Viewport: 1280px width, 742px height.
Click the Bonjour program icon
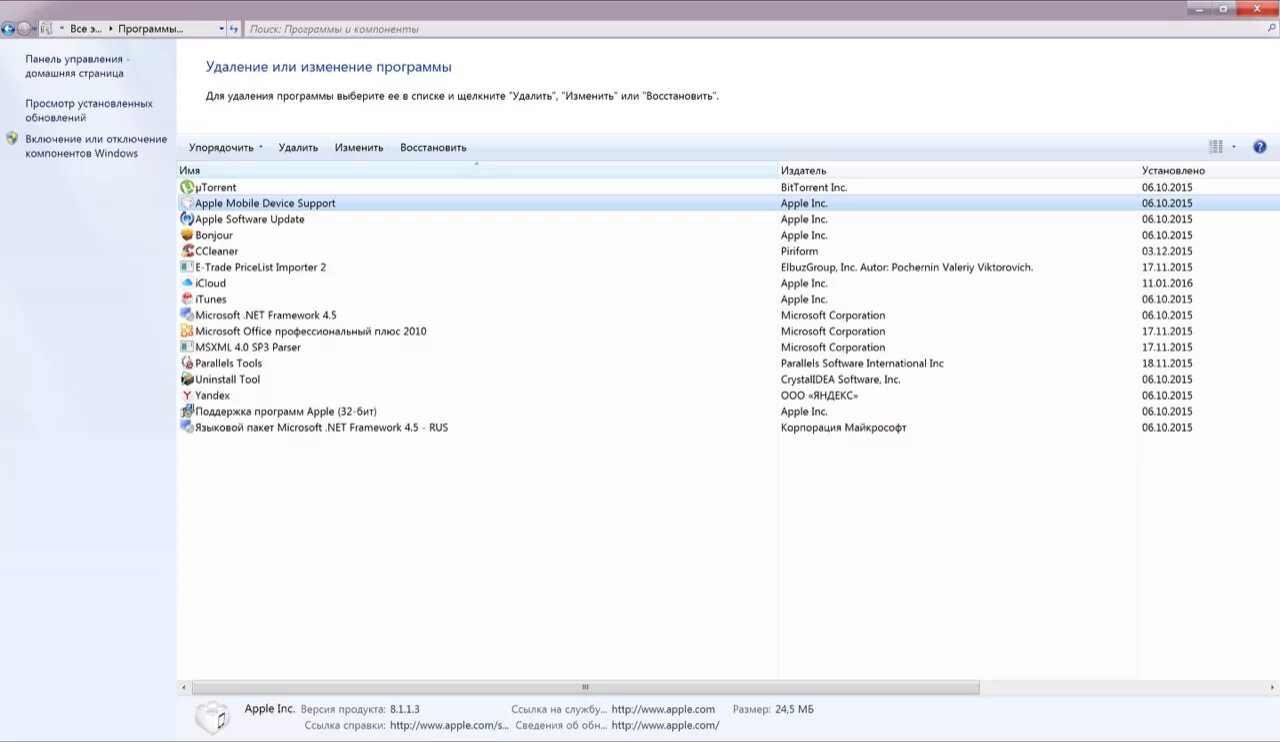tap(187, 235)
